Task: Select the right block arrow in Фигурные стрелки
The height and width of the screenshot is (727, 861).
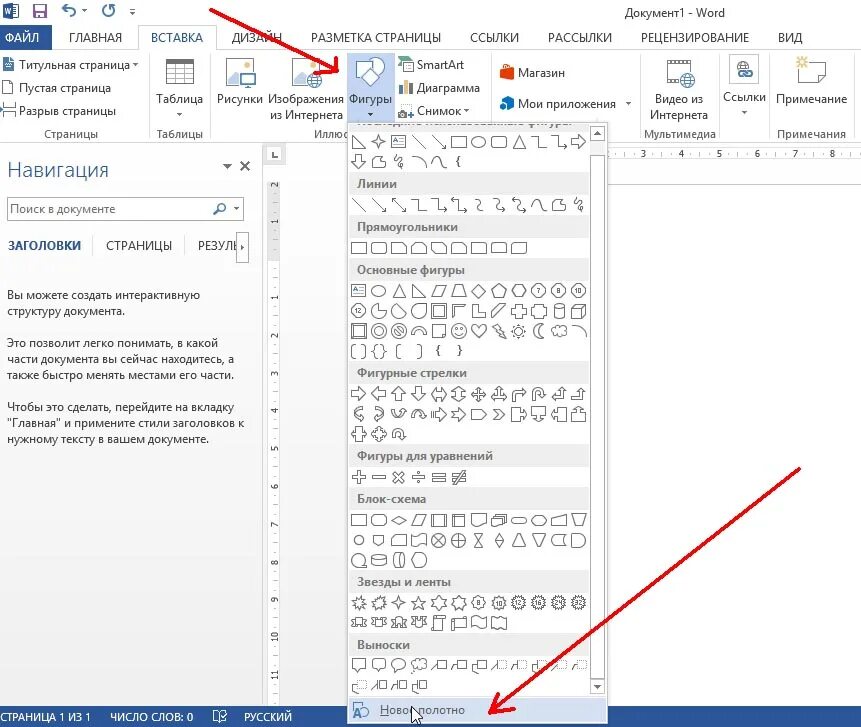Action: tap(359, 394)
